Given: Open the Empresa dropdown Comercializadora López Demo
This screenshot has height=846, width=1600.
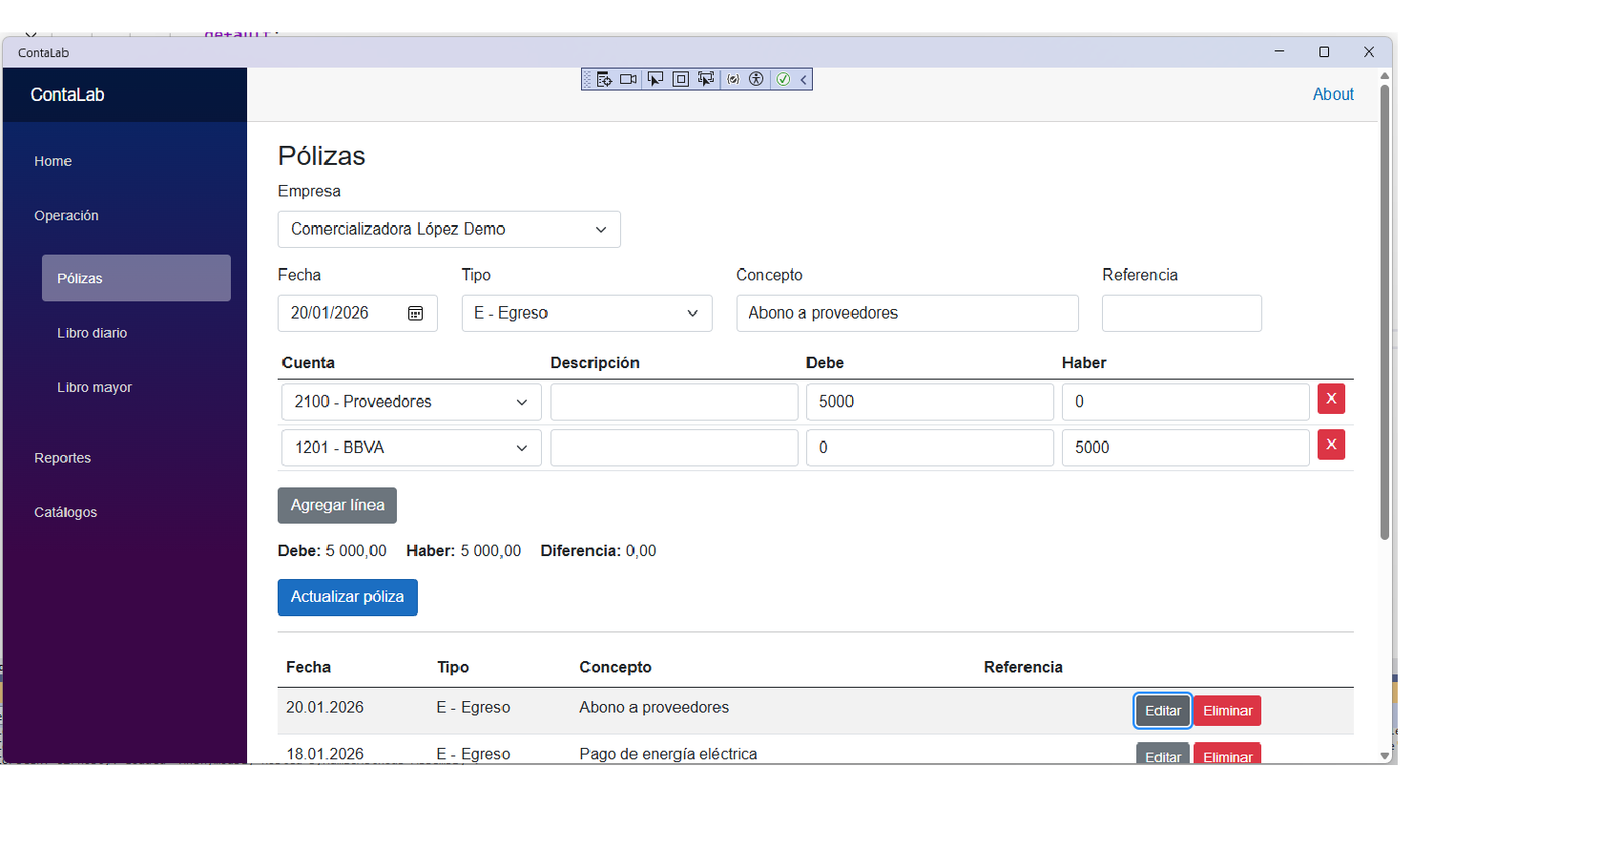Looking at the screenshot, I should (449, 229).
